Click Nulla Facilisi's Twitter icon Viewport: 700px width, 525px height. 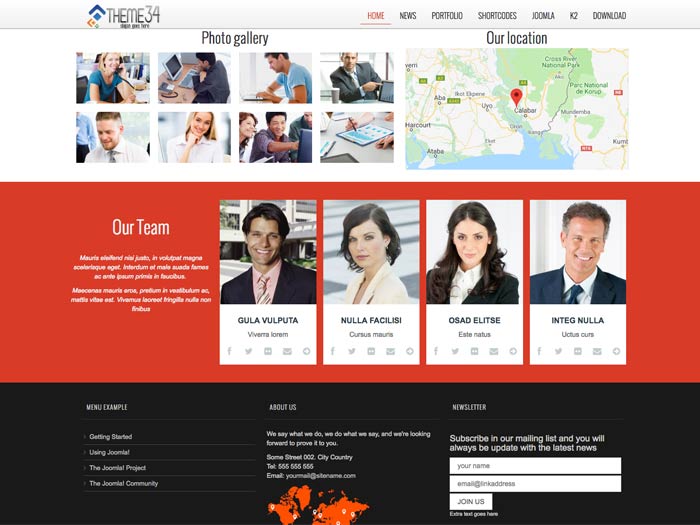[352, 351]
